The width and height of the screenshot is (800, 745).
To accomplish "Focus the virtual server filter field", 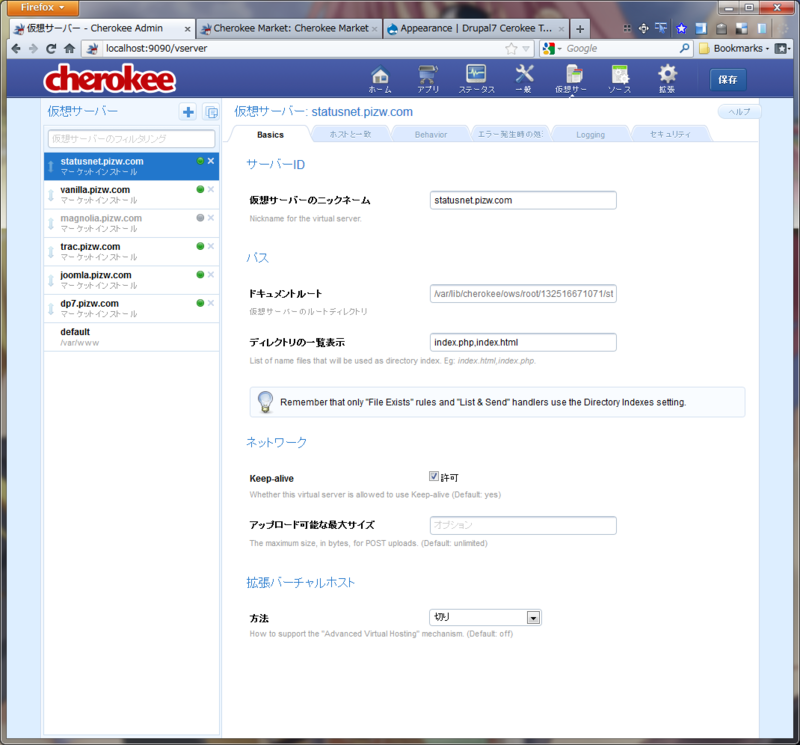I will (132, 139).
